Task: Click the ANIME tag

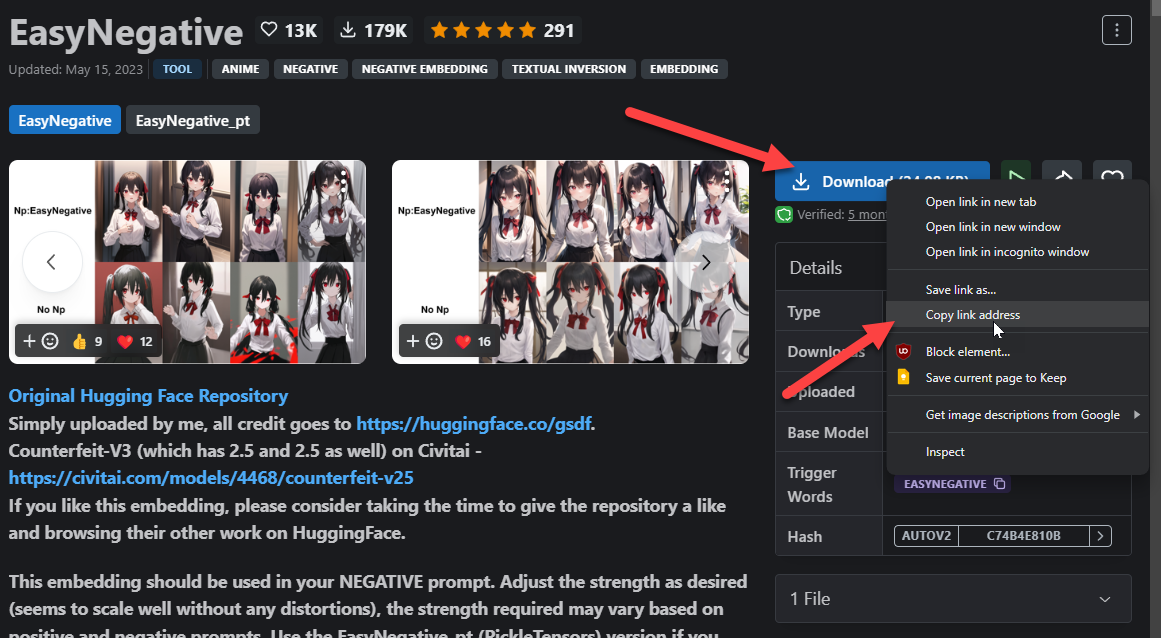Action: coord(241,69)
